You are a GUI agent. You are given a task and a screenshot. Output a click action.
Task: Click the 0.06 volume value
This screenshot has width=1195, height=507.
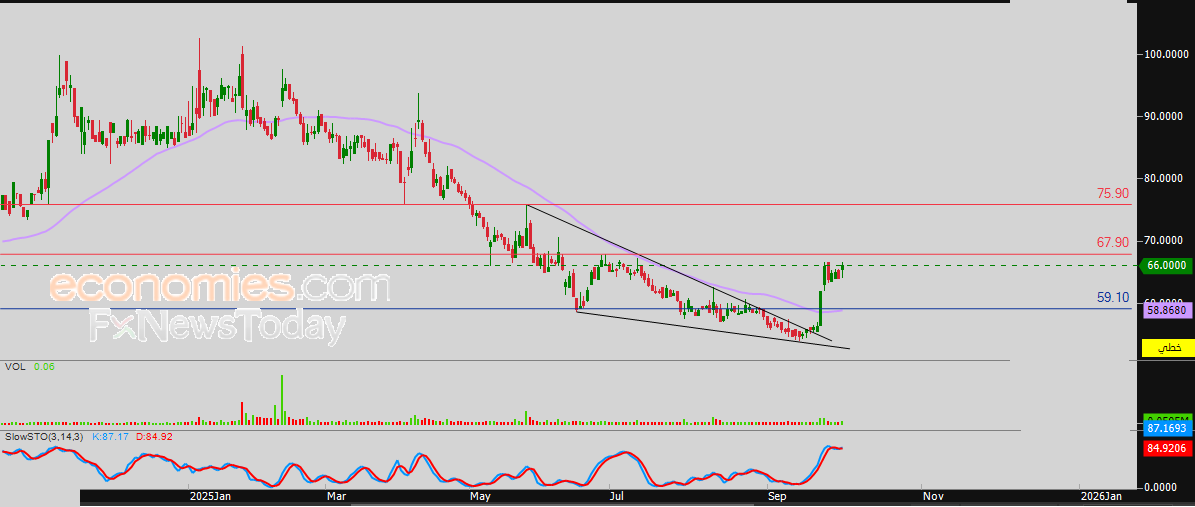coord(44,367)
